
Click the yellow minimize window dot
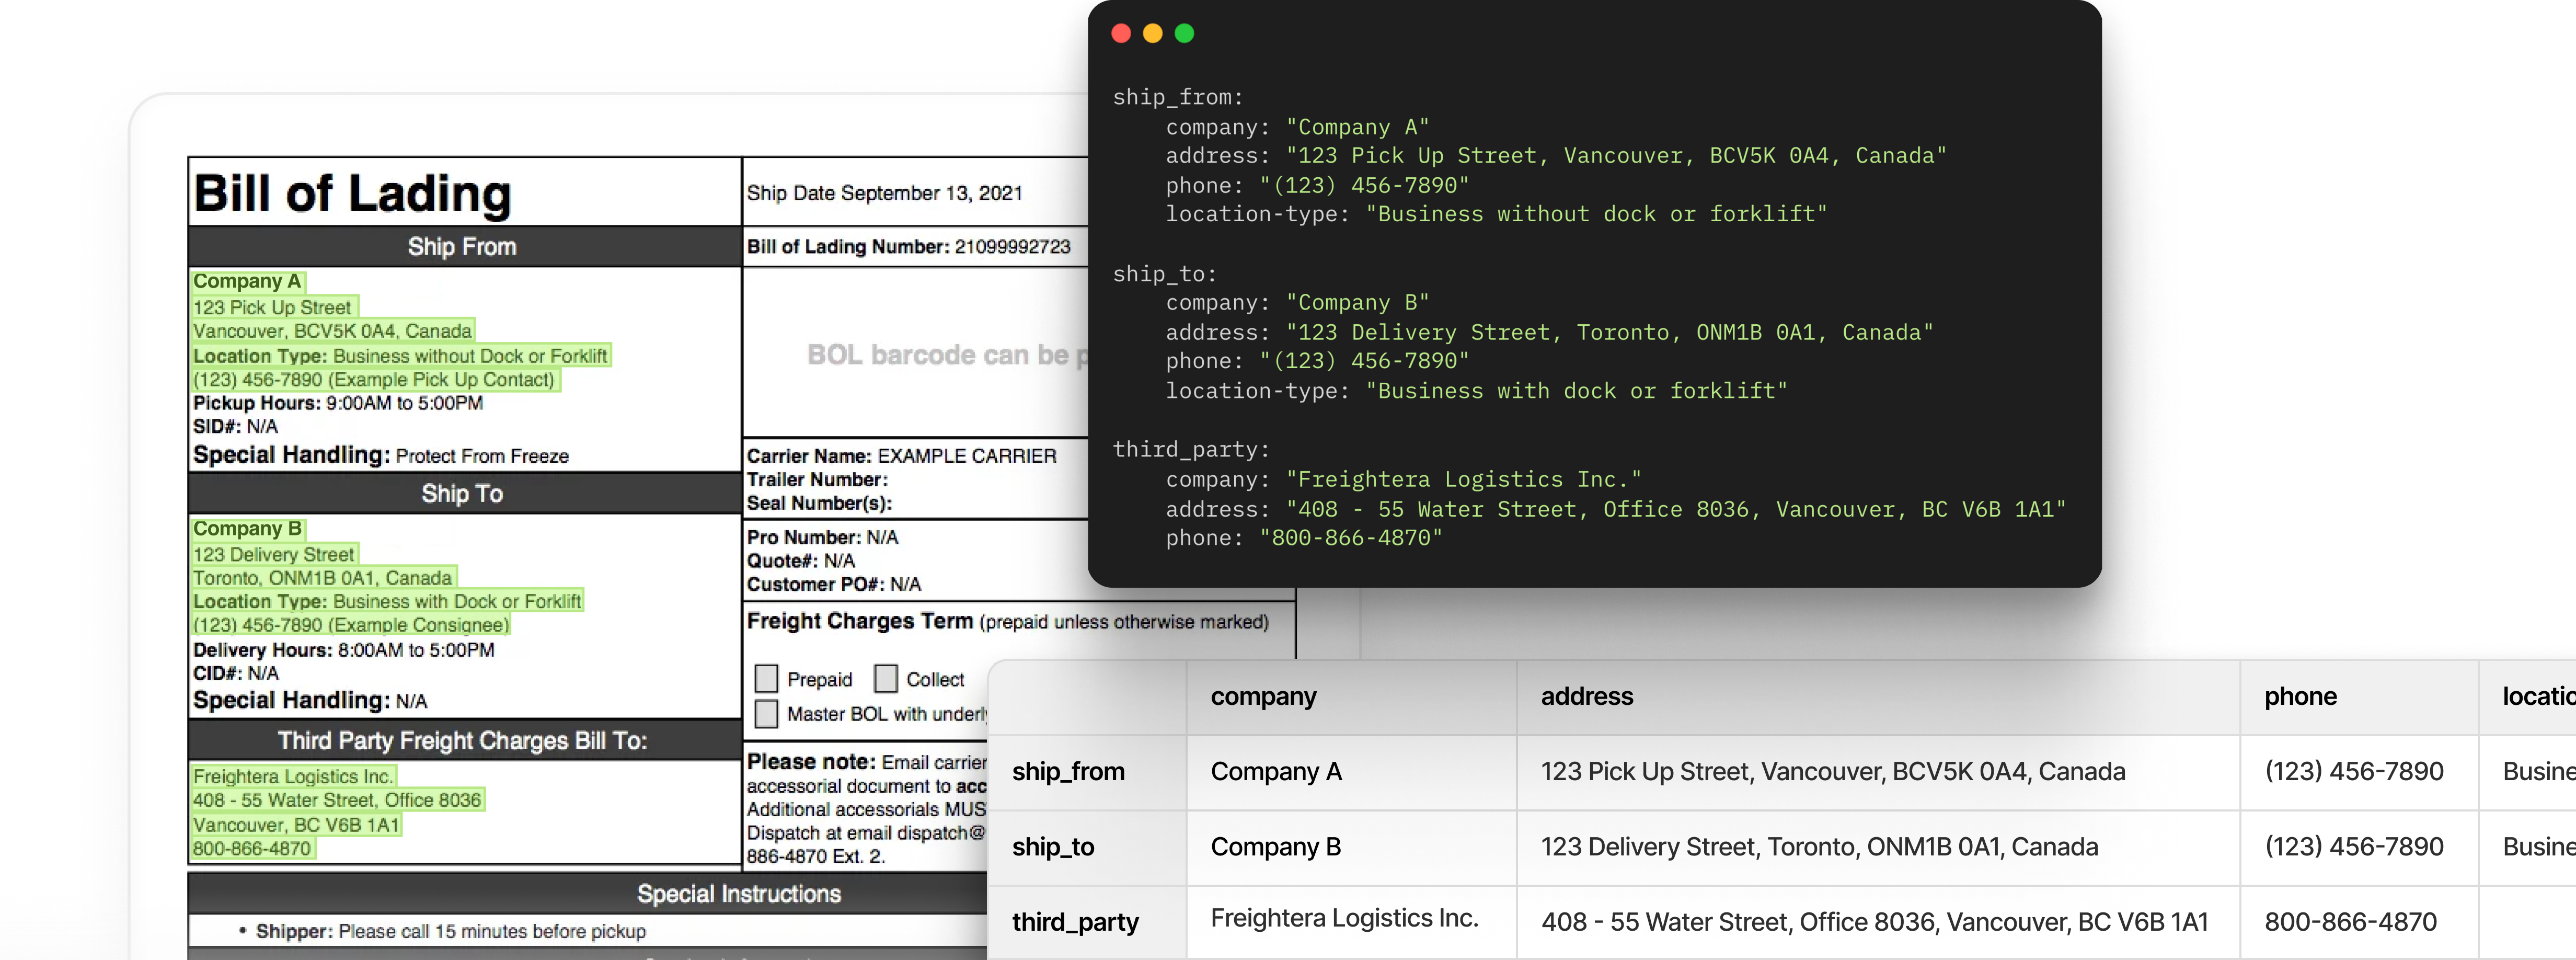[x=1152, y=34]
